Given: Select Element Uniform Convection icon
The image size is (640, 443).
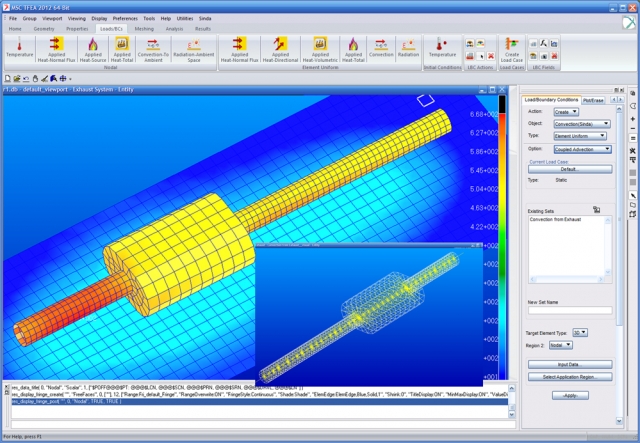Looking at the screenshot, I should pyautogui.click(x=381, y=47).
